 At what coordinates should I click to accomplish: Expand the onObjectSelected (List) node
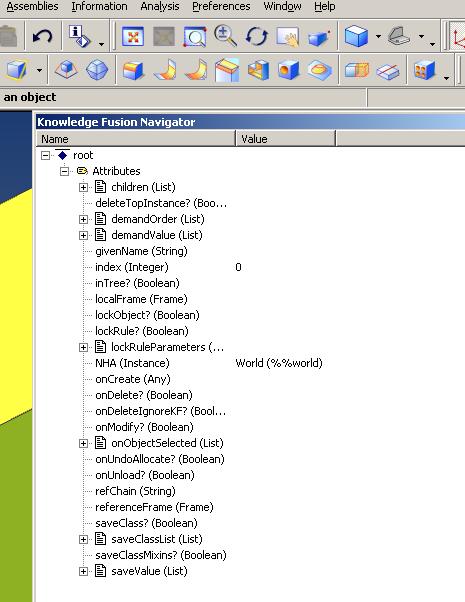pos(83,443)
